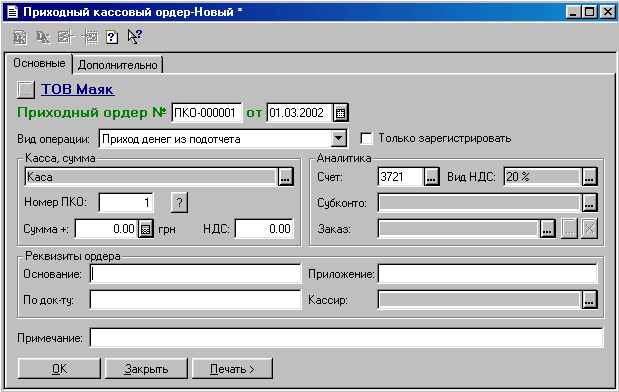The image size is (619, 392).
Task: Click the По док-ту text field
Action: coord(195,300)
